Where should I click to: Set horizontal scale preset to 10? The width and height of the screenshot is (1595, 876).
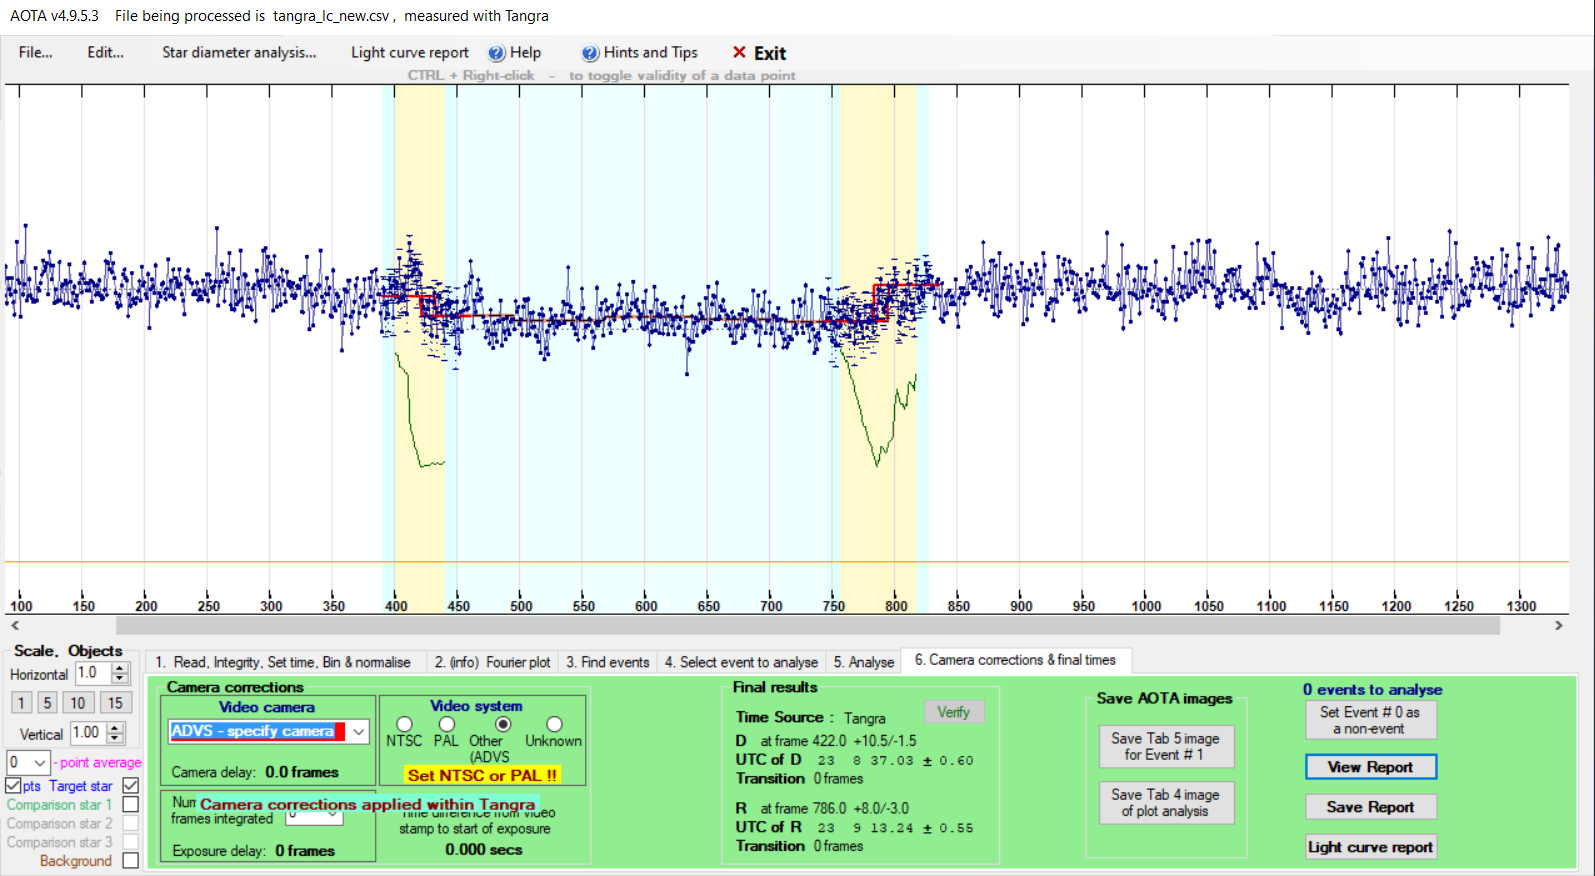point(78,703)
